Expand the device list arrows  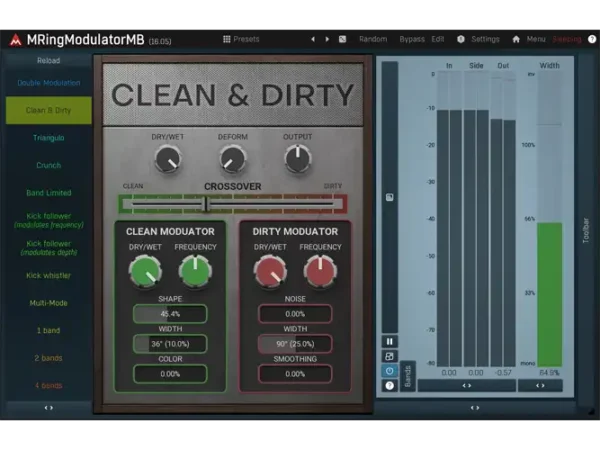[49, 408]
